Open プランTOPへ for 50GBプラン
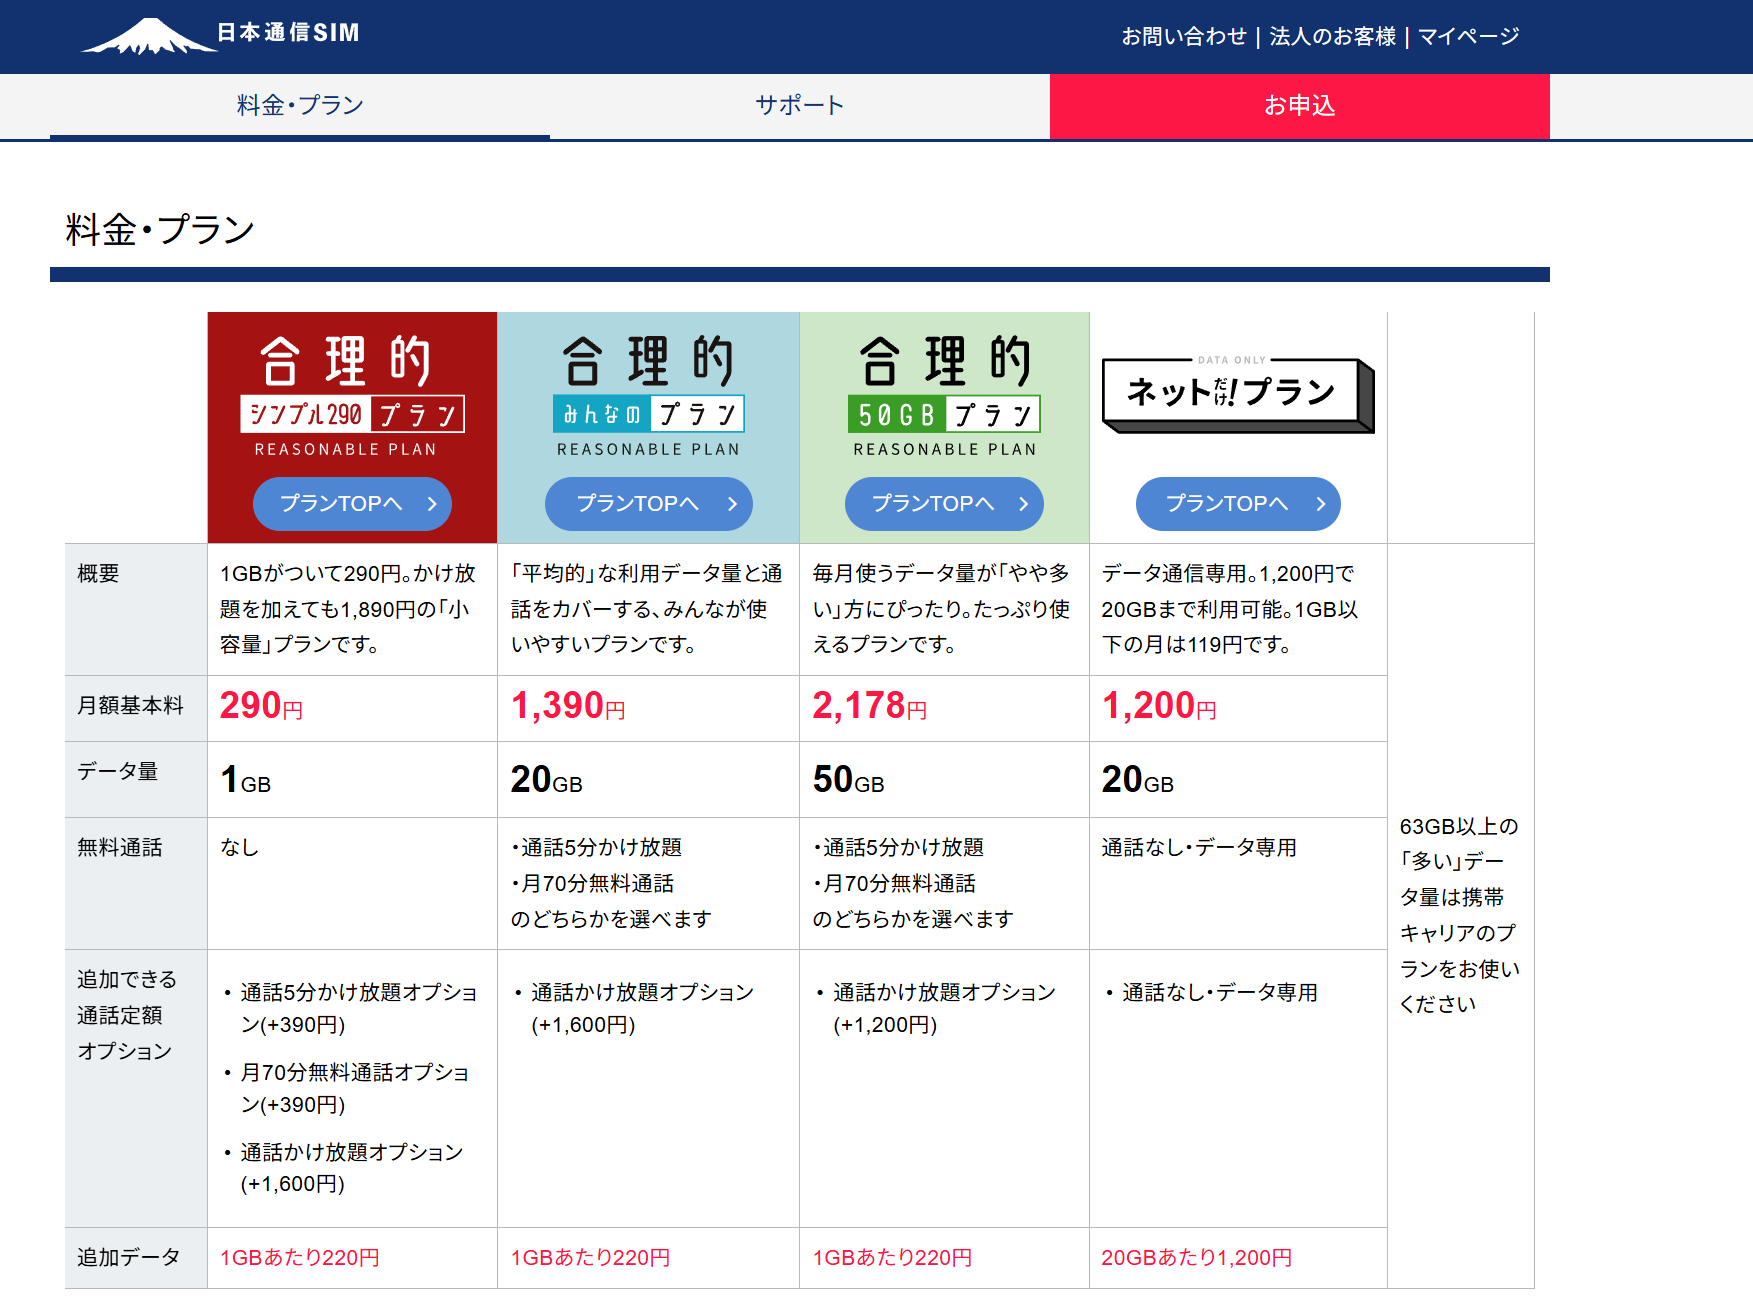Image resolution: width=1753 pixels, height=1307 pixels. (944, 504)
